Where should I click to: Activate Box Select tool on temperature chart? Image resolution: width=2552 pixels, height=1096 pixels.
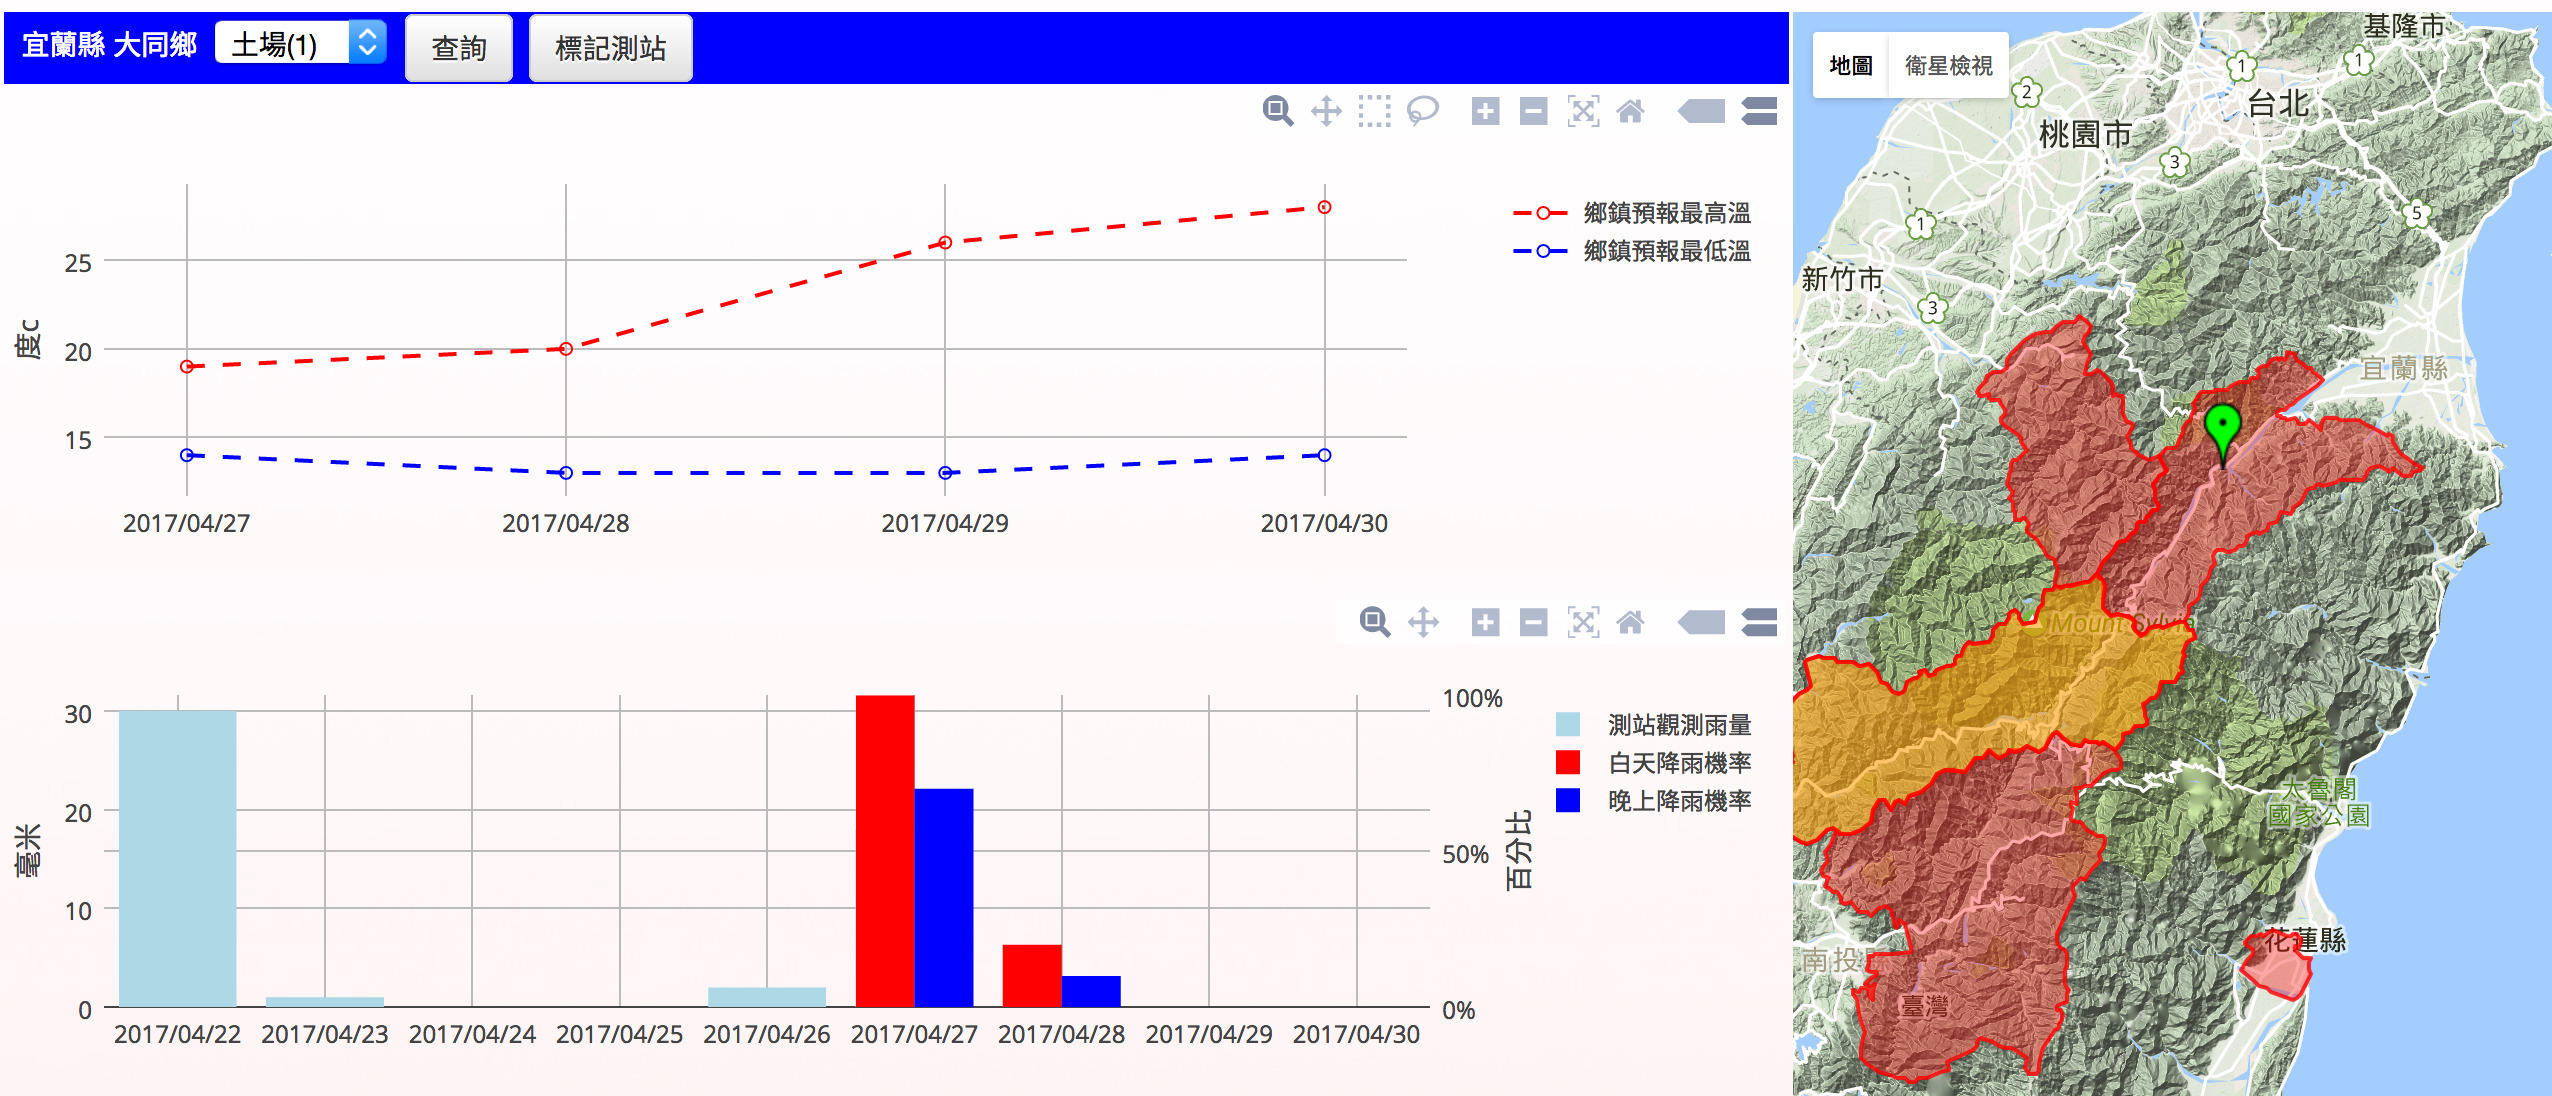pyautogui.click(x=1374, y=111)
